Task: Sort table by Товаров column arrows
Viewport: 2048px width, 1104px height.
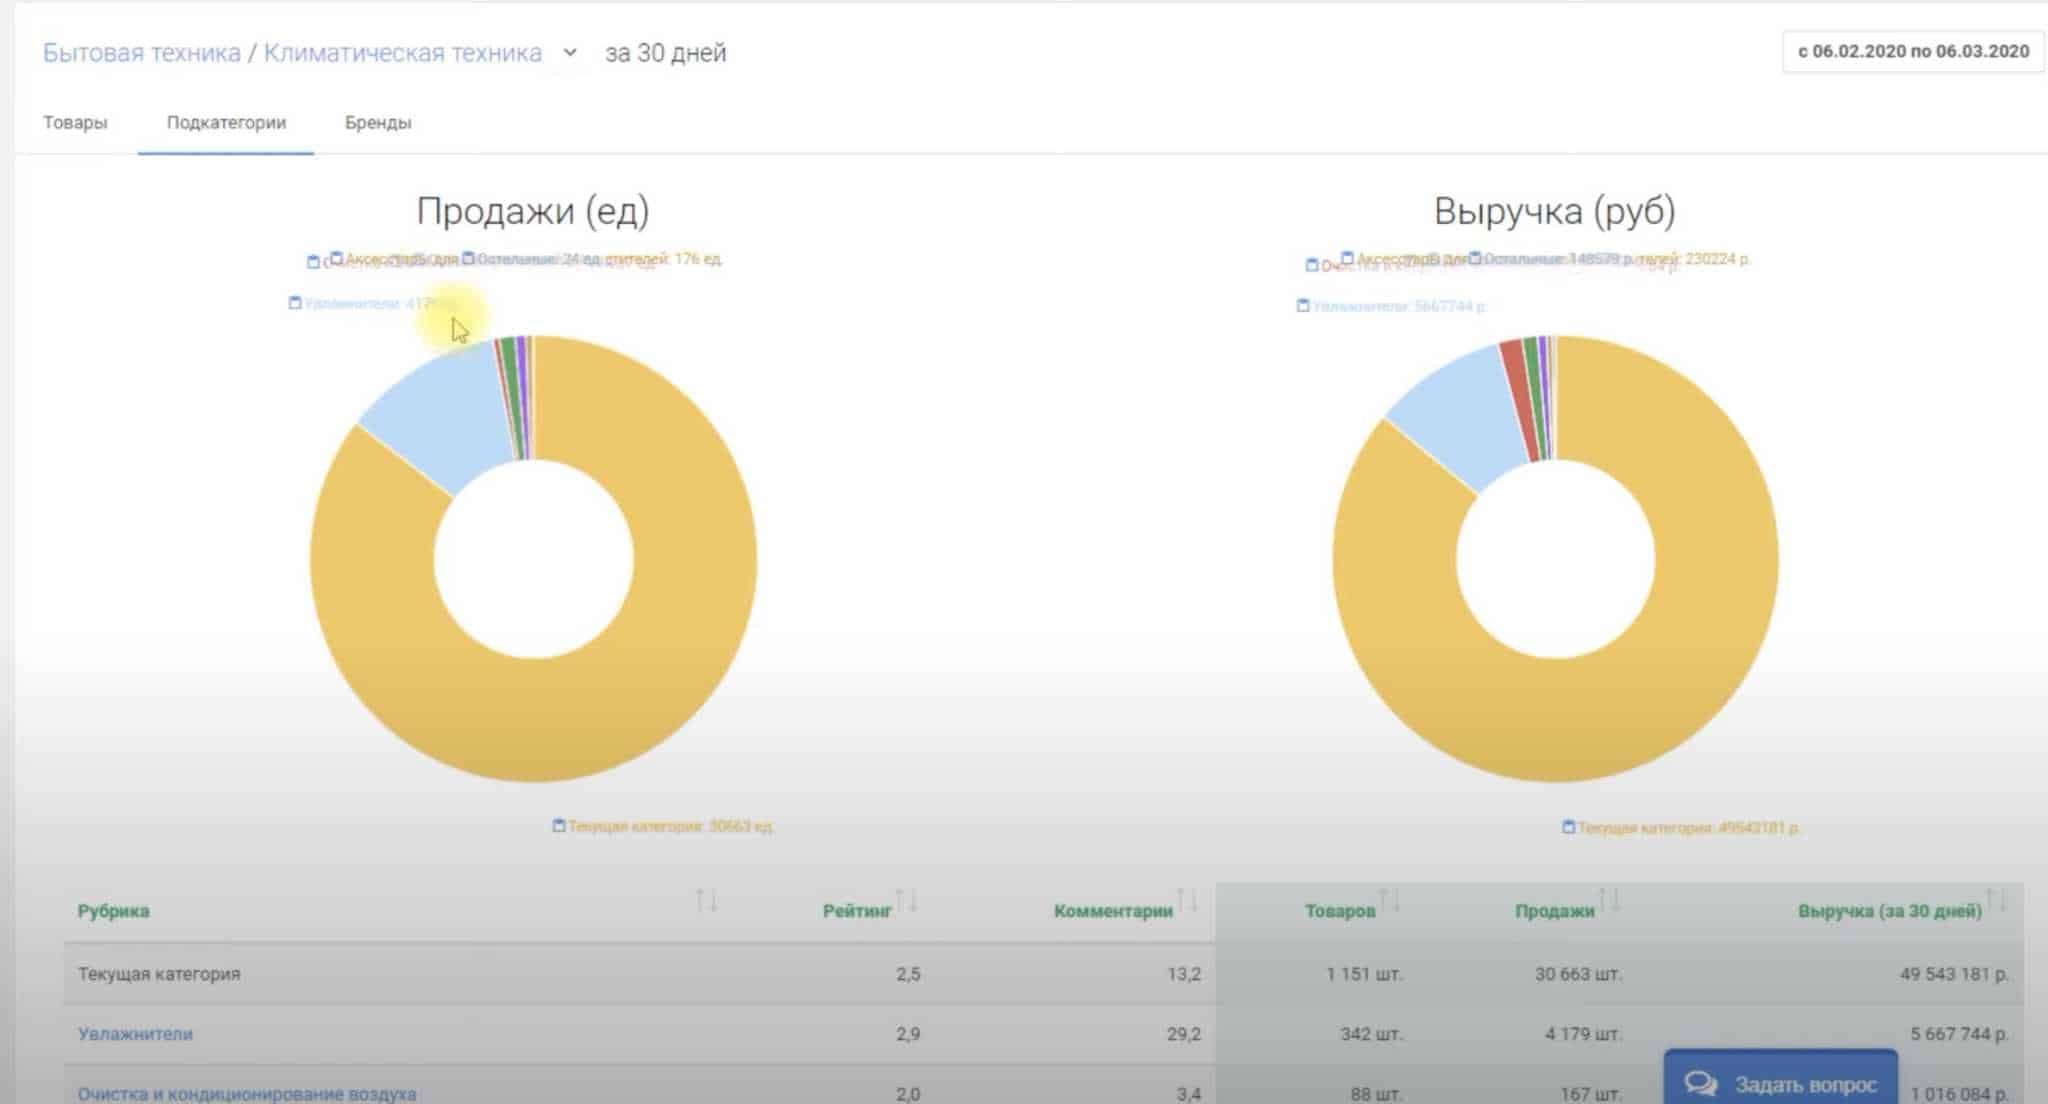Action: click(1389, 901)
